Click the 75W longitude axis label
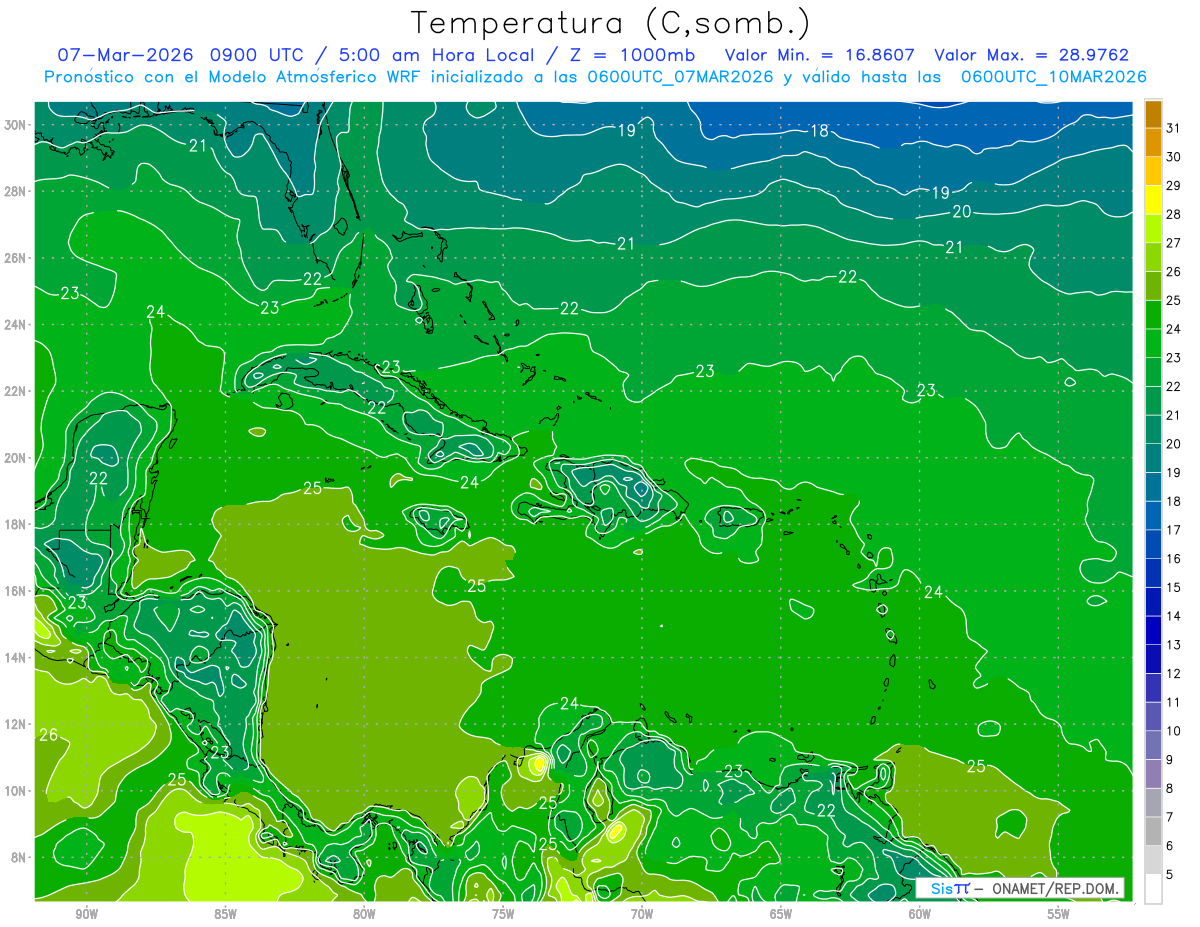Image resolution: width=1200 pixels, height=927 pixels. coord(503,914)
